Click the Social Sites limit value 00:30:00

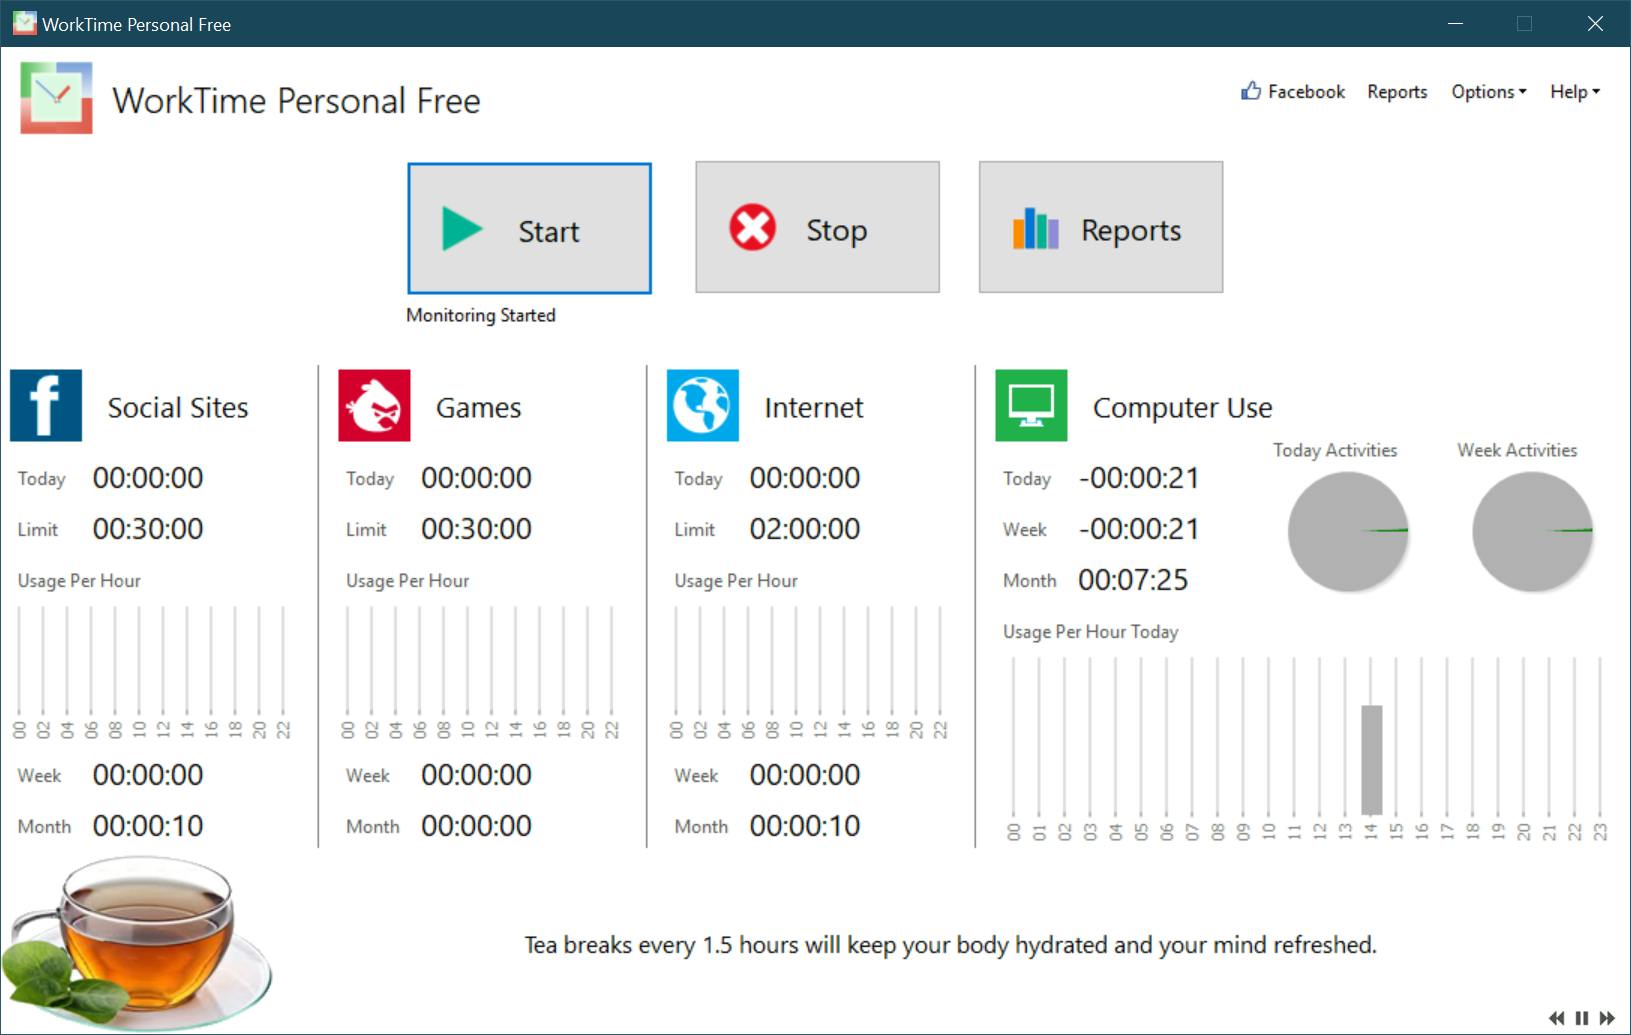148,529
